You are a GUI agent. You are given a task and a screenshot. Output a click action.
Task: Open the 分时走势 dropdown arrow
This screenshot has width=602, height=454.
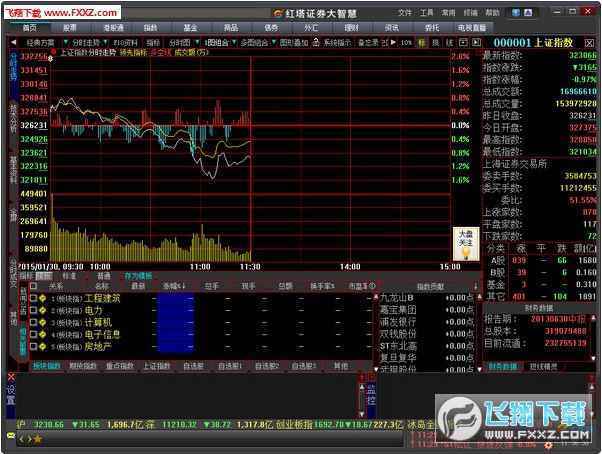click(x=105, y=42)
